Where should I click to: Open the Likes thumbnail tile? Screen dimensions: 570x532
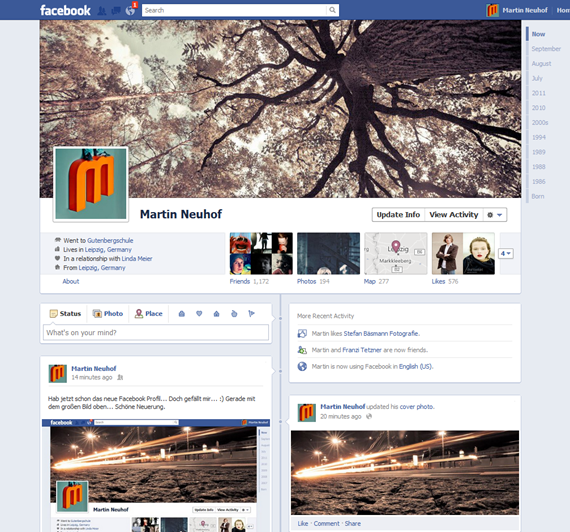click(x=463, y=253)
